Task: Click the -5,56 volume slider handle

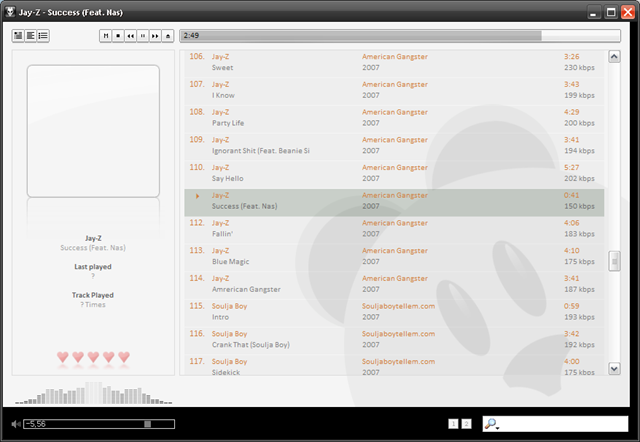Action: click(147, 424)
